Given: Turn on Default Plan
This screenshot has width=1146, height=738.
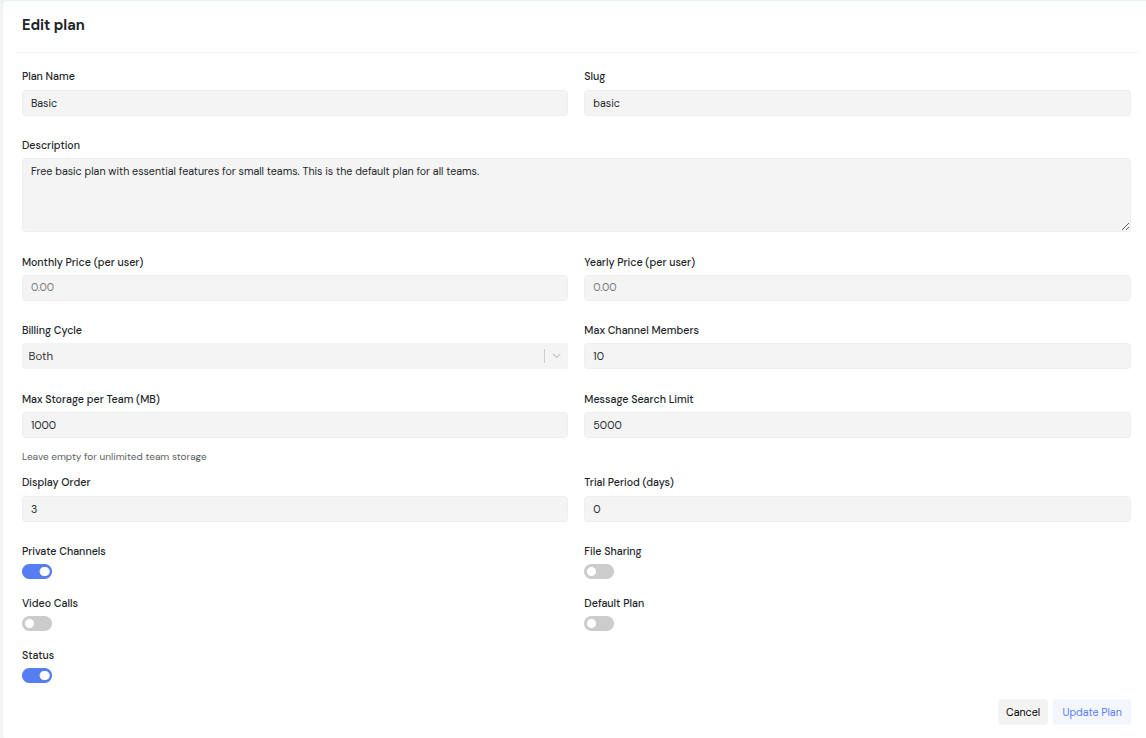Looking at the screenshot, I should pos(599,623).
